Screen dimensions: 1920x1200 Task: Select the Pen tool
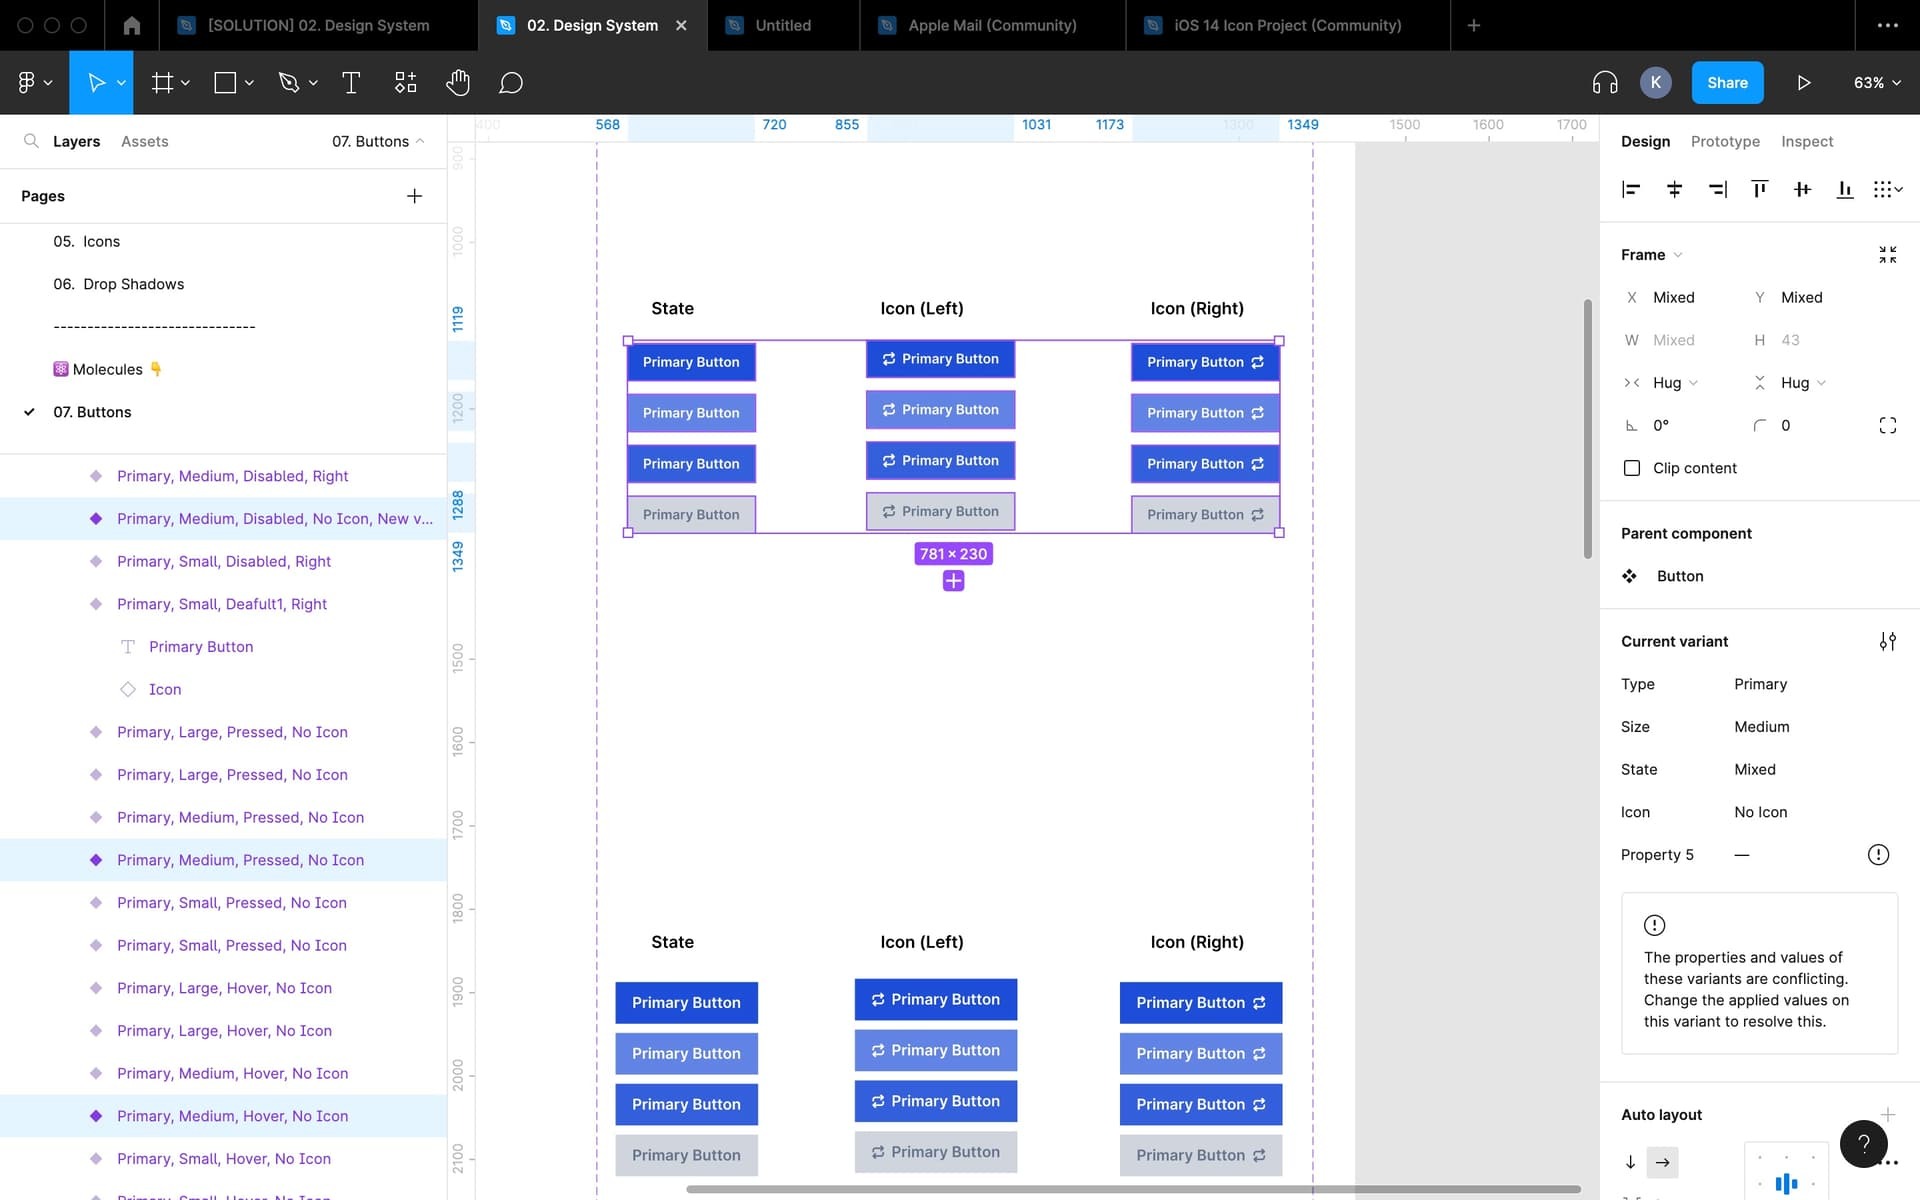pyautogui.click(x=288, y=82)
